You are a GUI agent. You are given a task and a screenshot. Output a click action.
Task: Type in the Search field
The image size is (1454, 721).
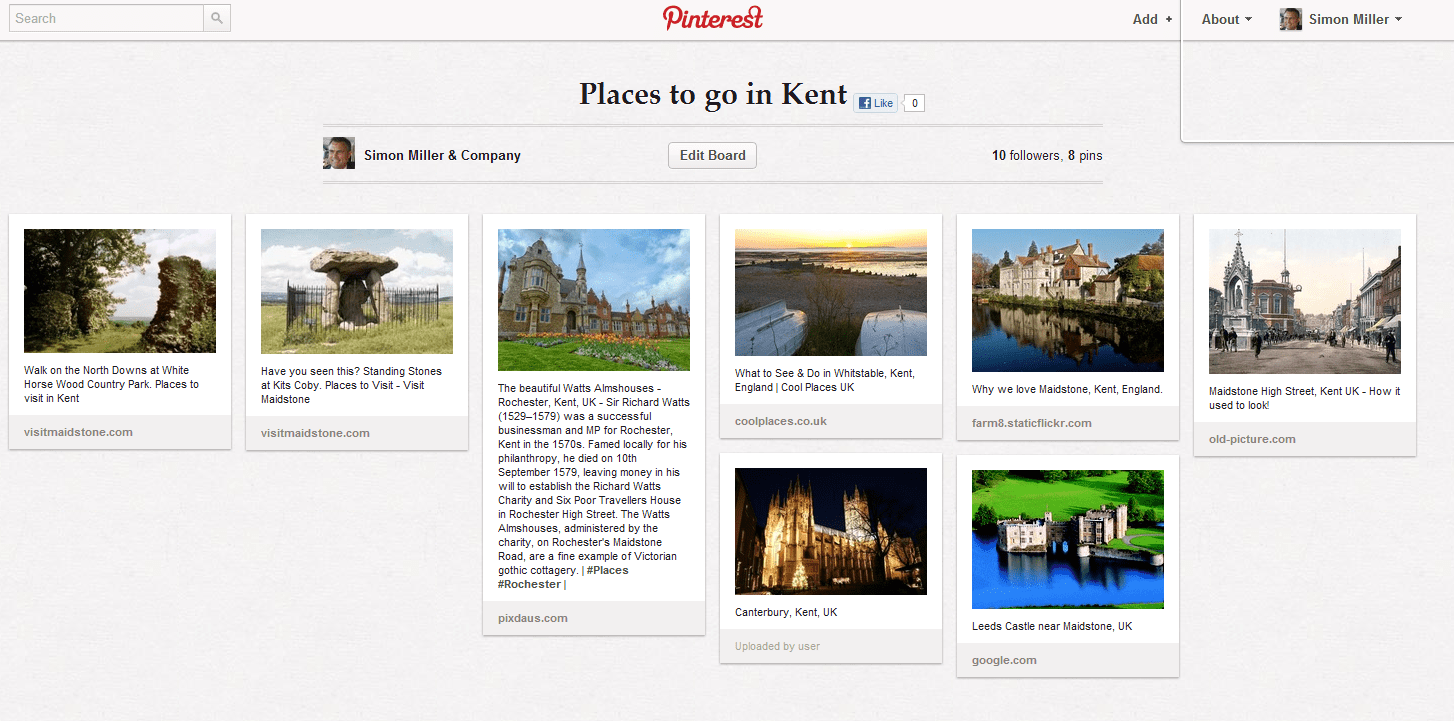tap(106, 18)
